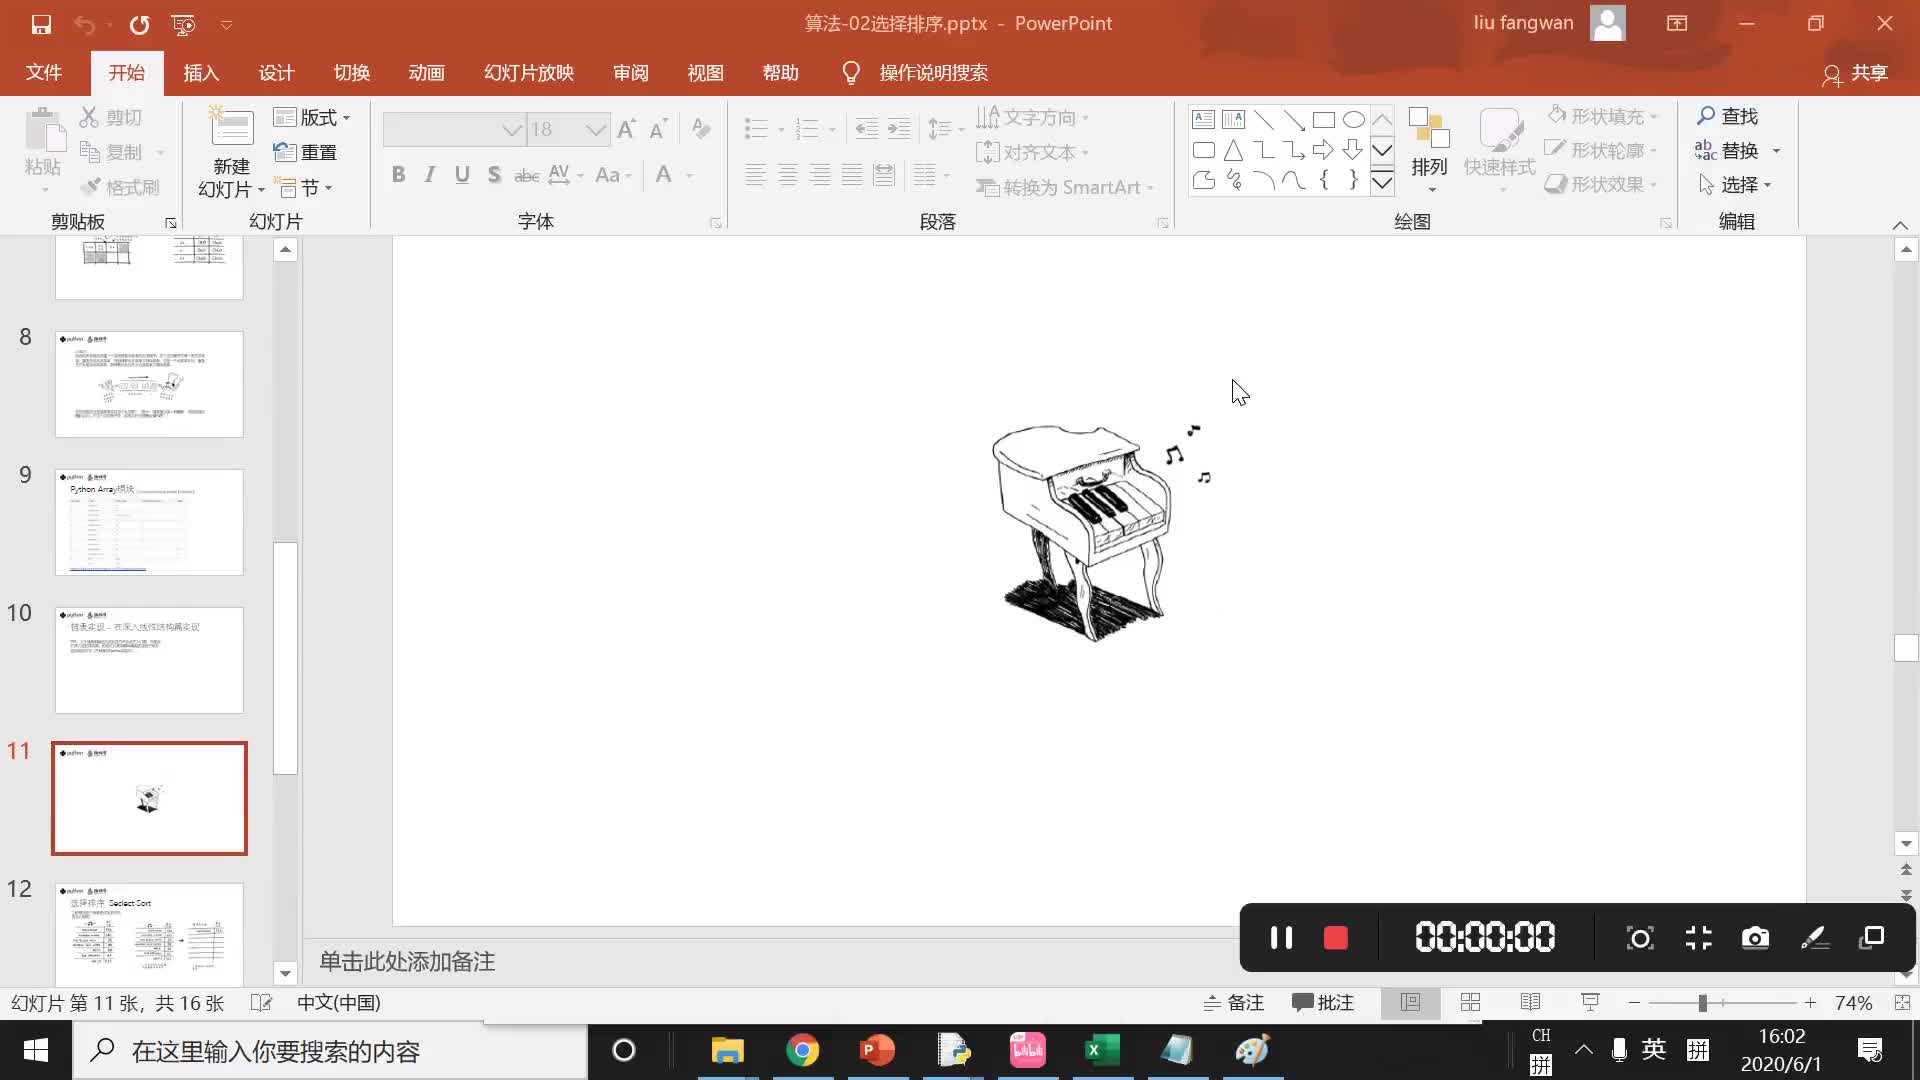Click the language indicator 中文(中国)
Screen dimensions: 1920x1080
[338, 1003]
